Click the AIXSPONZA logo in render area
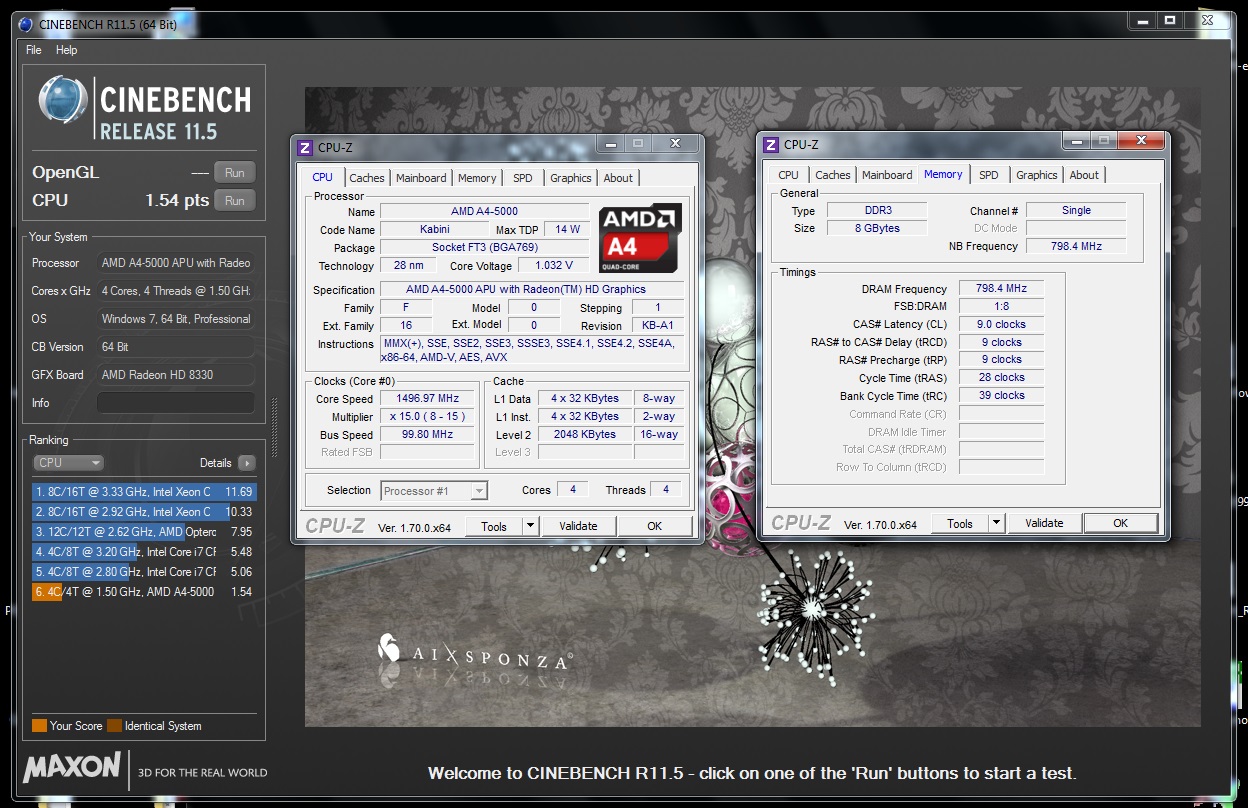The width and height of the screenshot is (1248, 808). (x=475, y=652)
